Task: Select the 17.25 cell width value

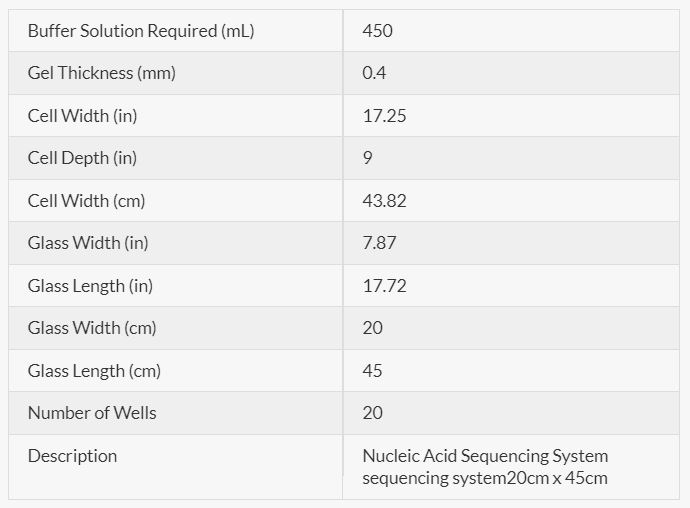Action: click(x=384, y=116)
